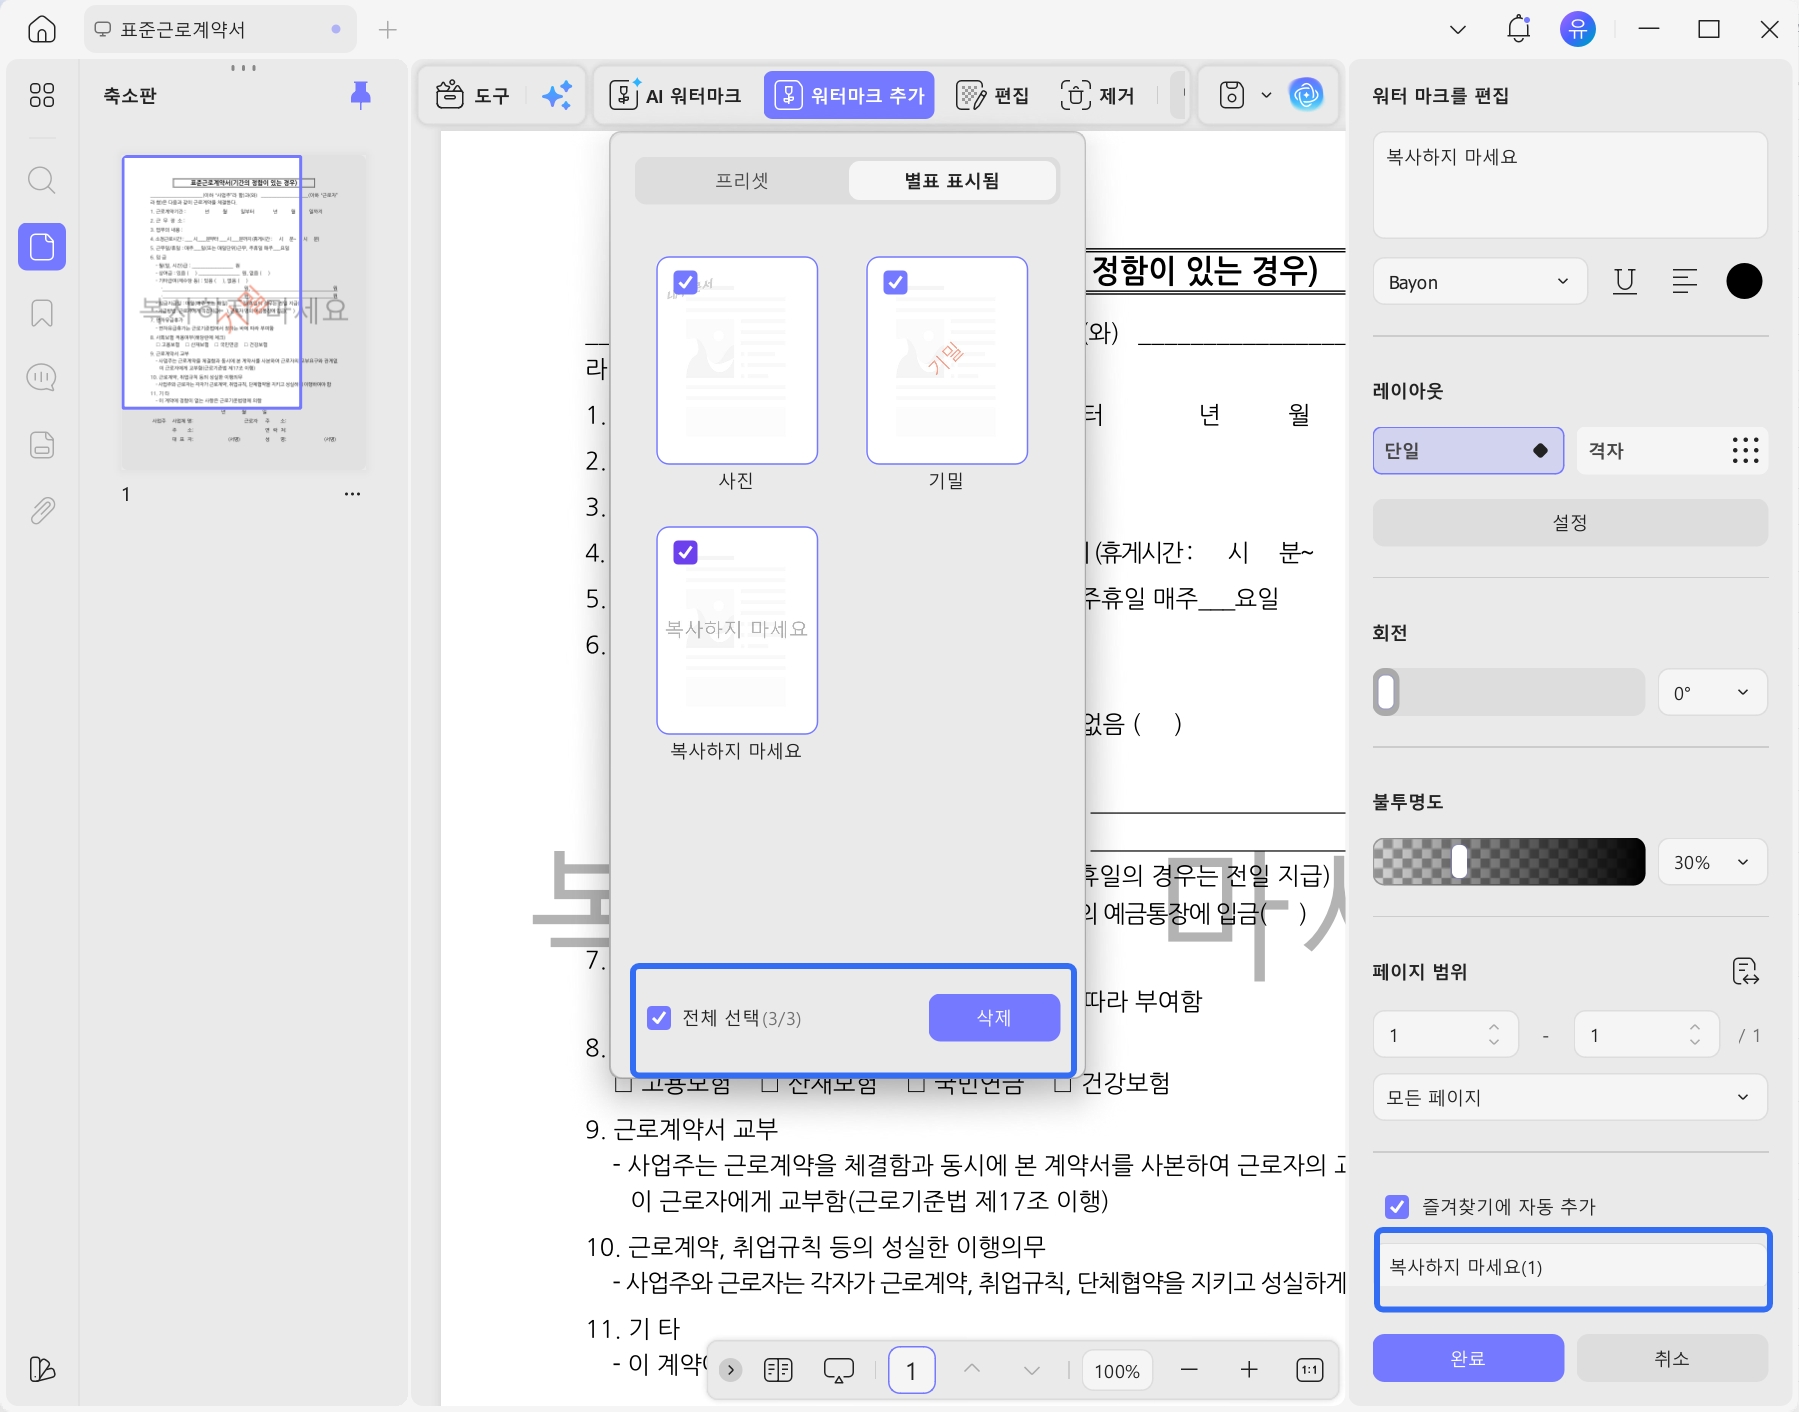
Task: Toggle underline formatting for watermark text
Action: [1625, 281]
